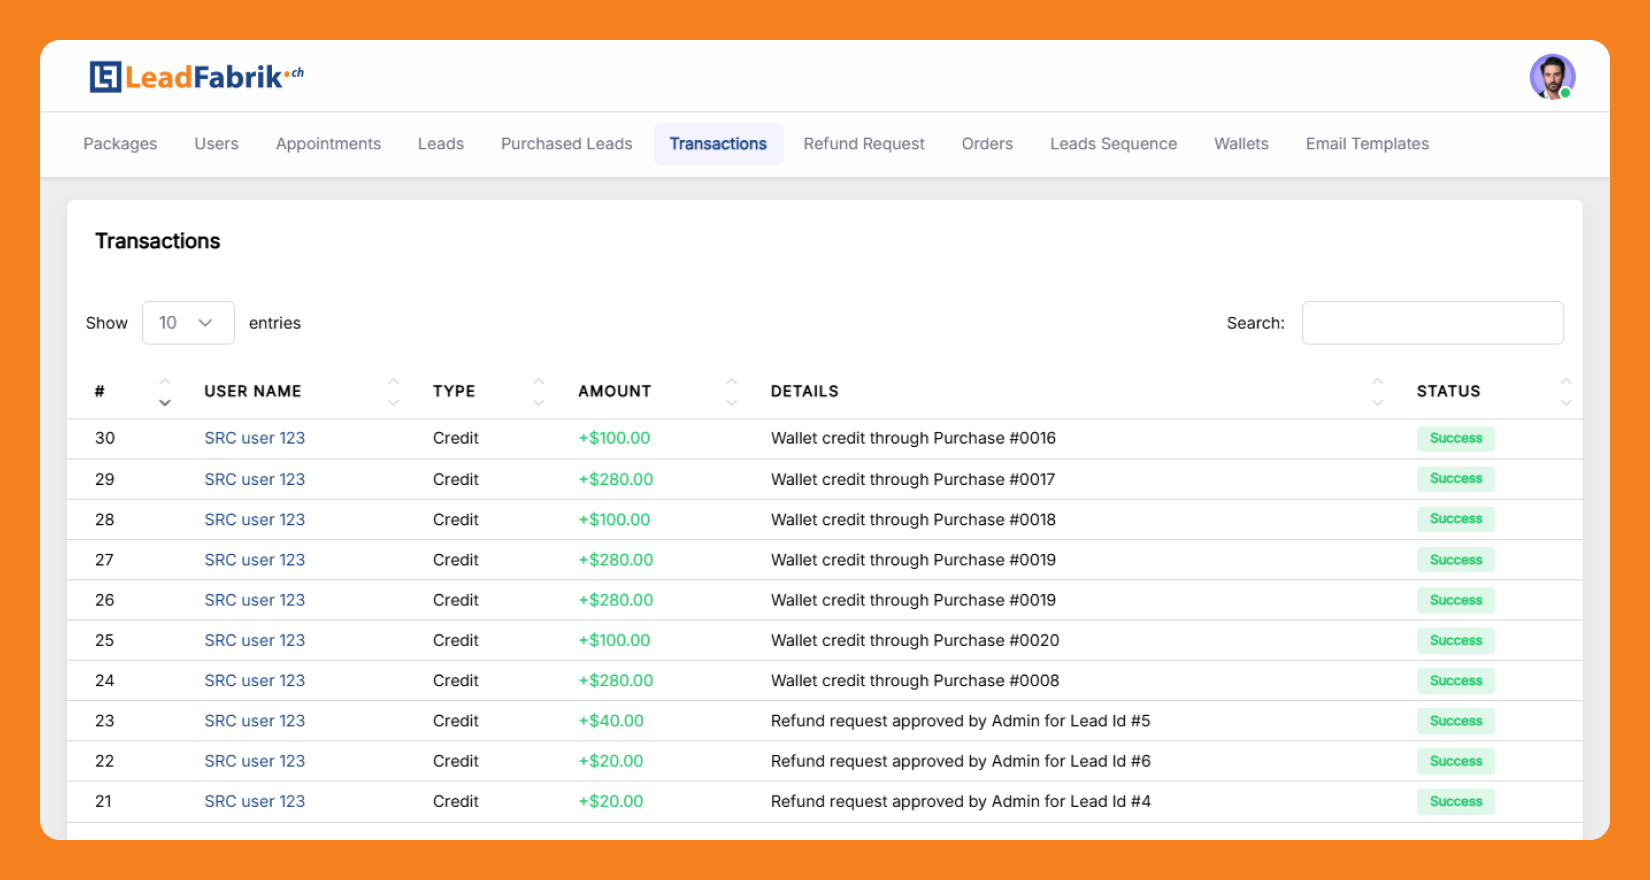Screen dimensions: 1650x880
Task: Sort by the # column arrows
Action: (x=165, y=392)
